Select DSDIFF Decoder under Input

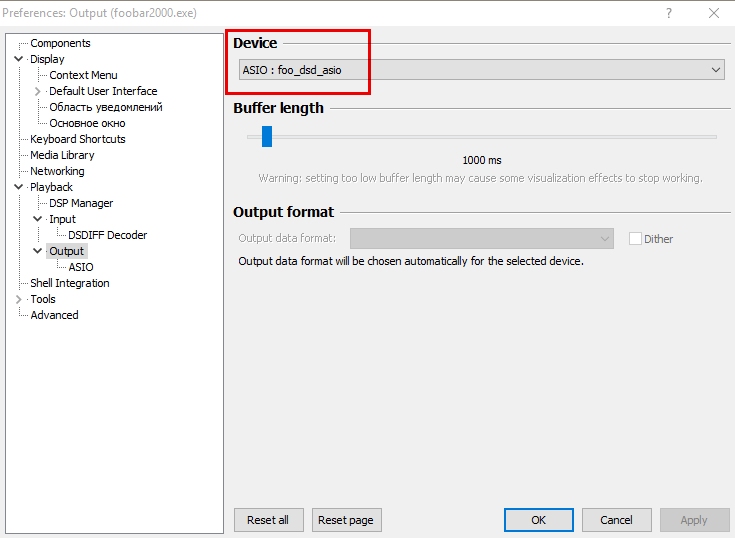107,235
